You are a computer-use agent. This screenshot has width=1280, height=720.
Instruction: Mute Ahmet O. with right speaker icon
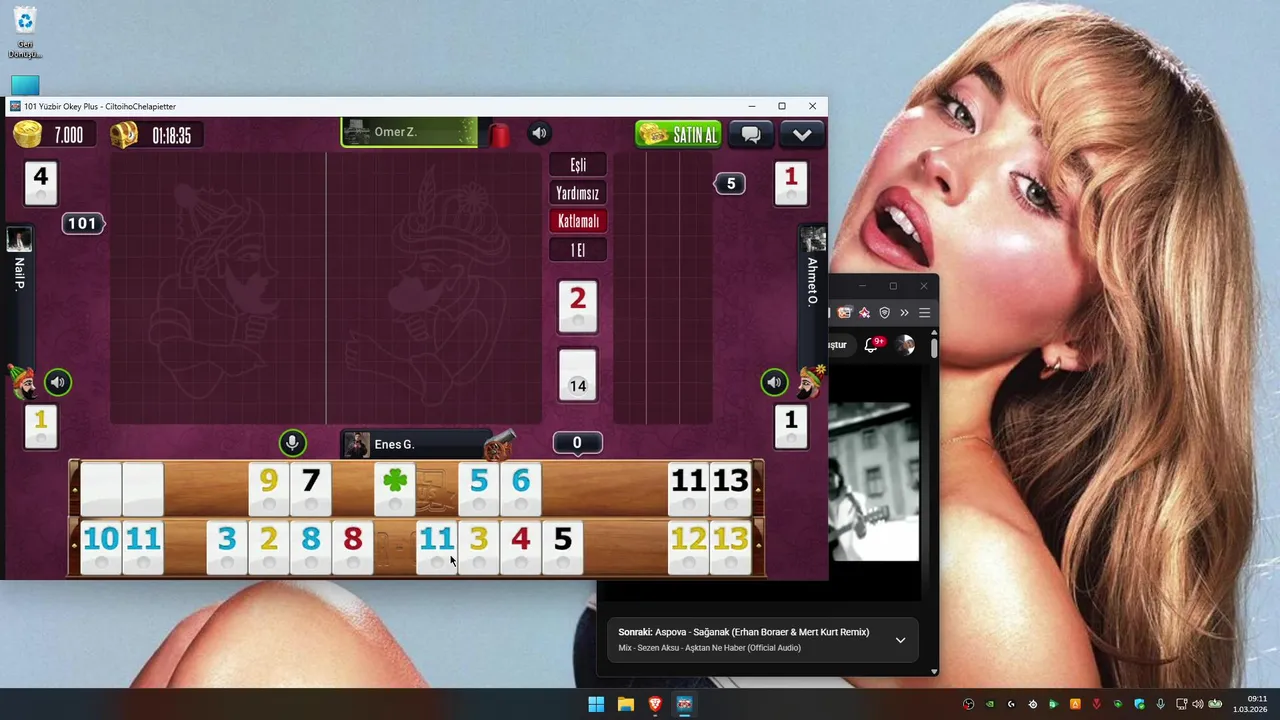pos(774,382)
